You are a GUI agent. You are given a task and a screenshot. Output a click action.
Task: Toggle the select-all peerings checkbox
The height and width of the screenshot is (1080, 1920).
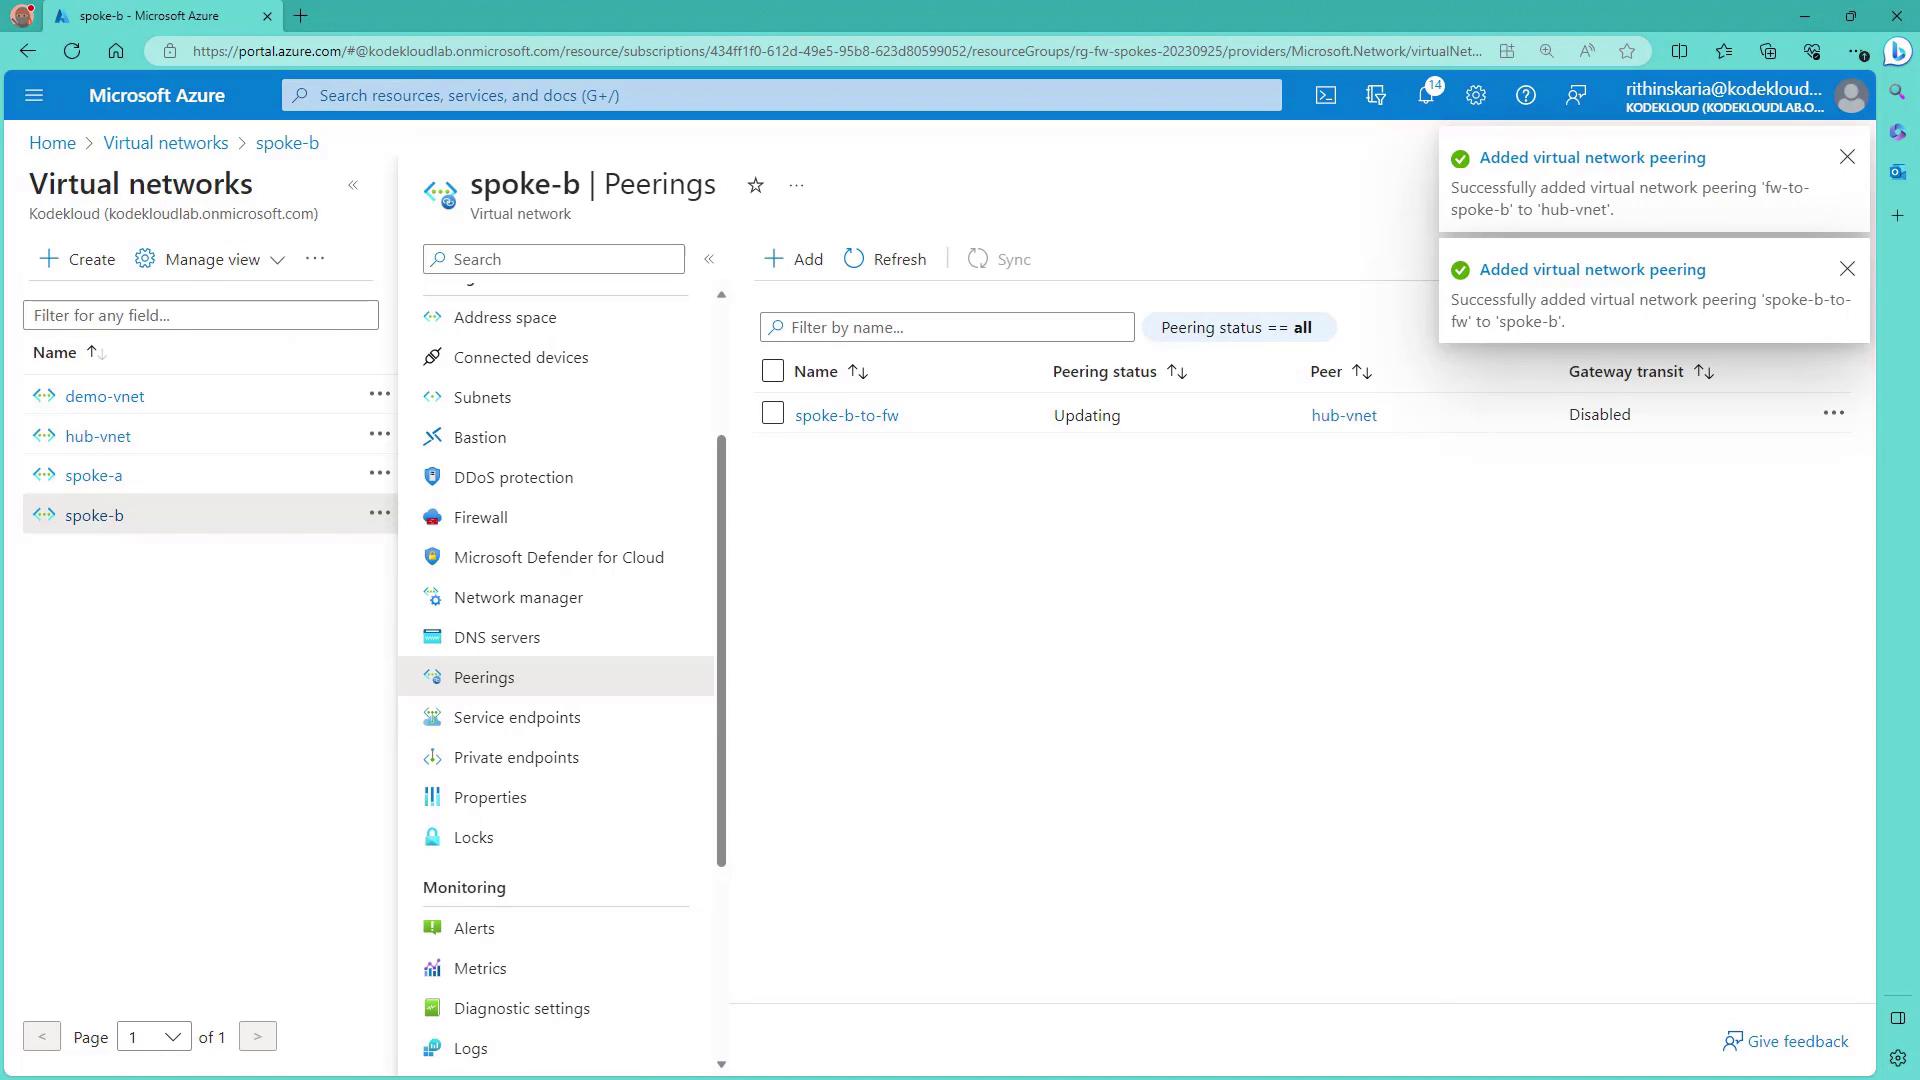pos(772,371)
